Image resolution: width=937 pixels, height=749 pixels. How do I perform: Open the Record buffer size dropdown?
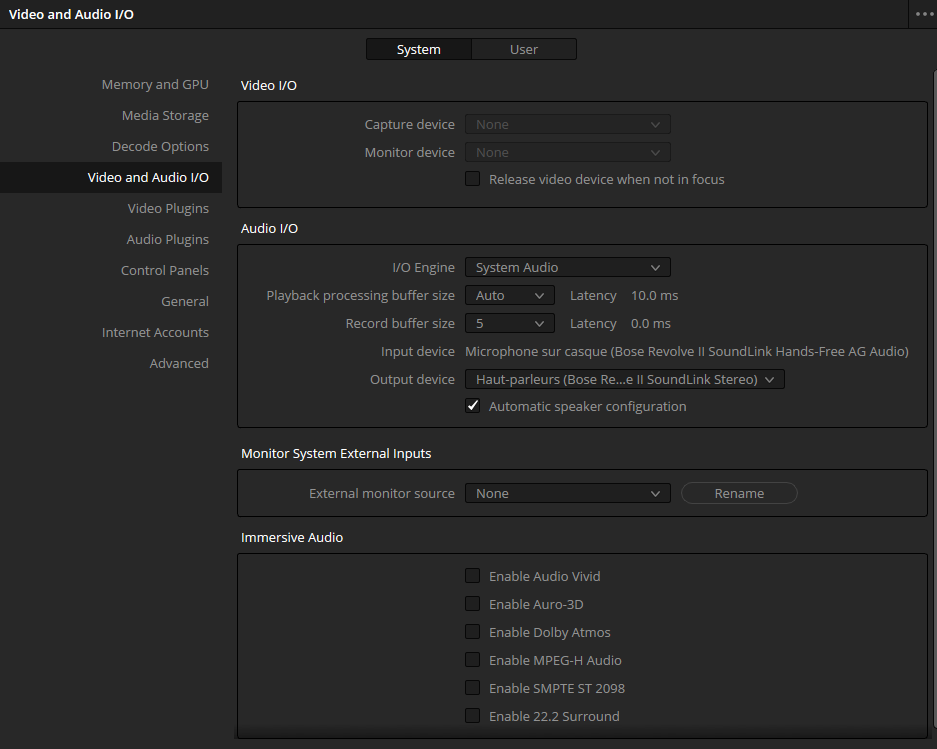(509, 324)
